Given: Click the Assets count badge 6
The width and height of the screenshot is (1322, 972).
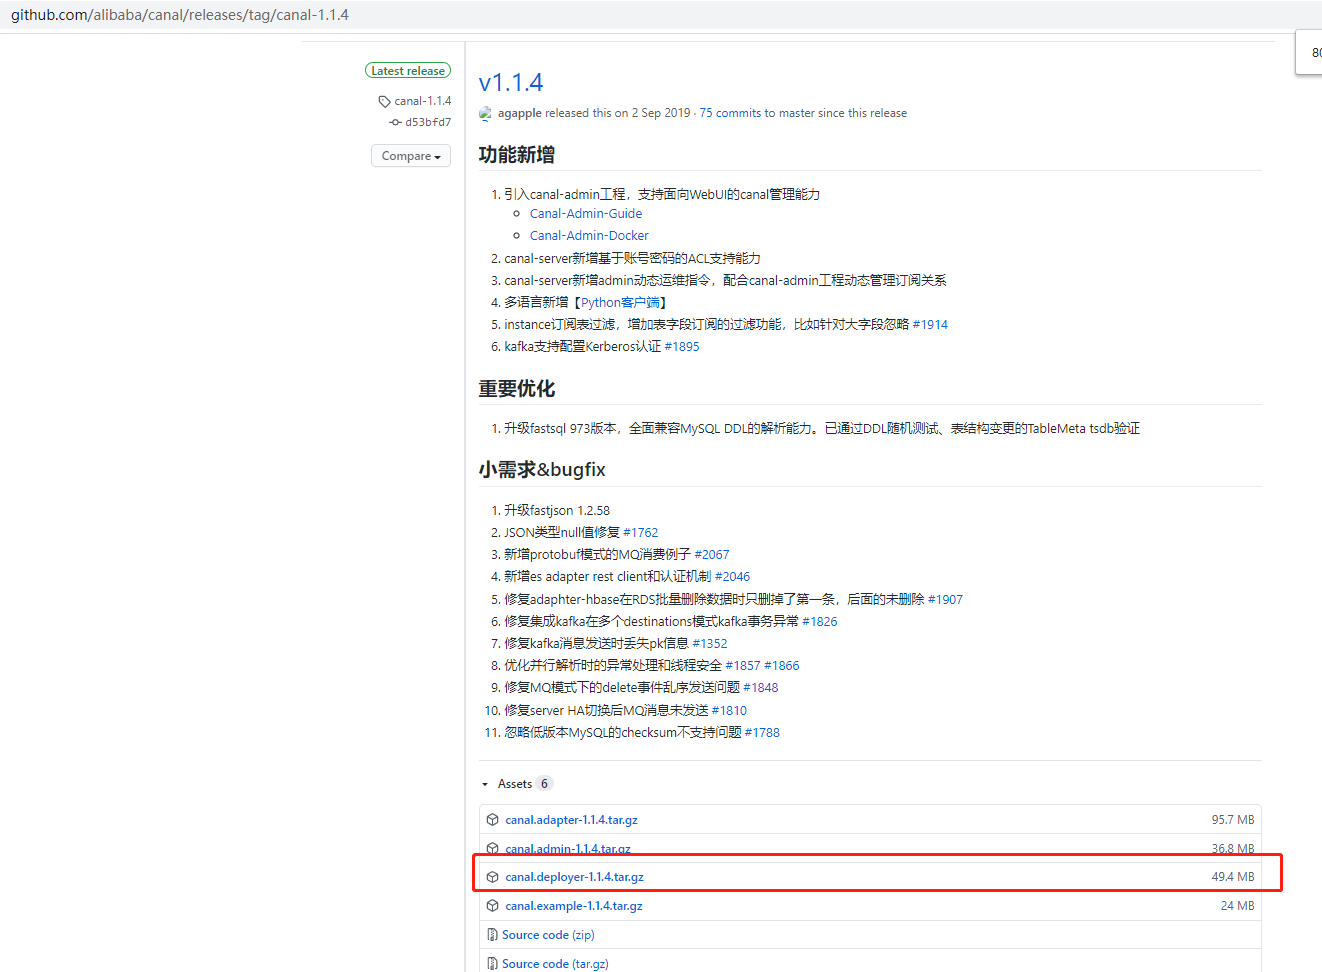Looking at the screenshot, I should coord(544,785).
